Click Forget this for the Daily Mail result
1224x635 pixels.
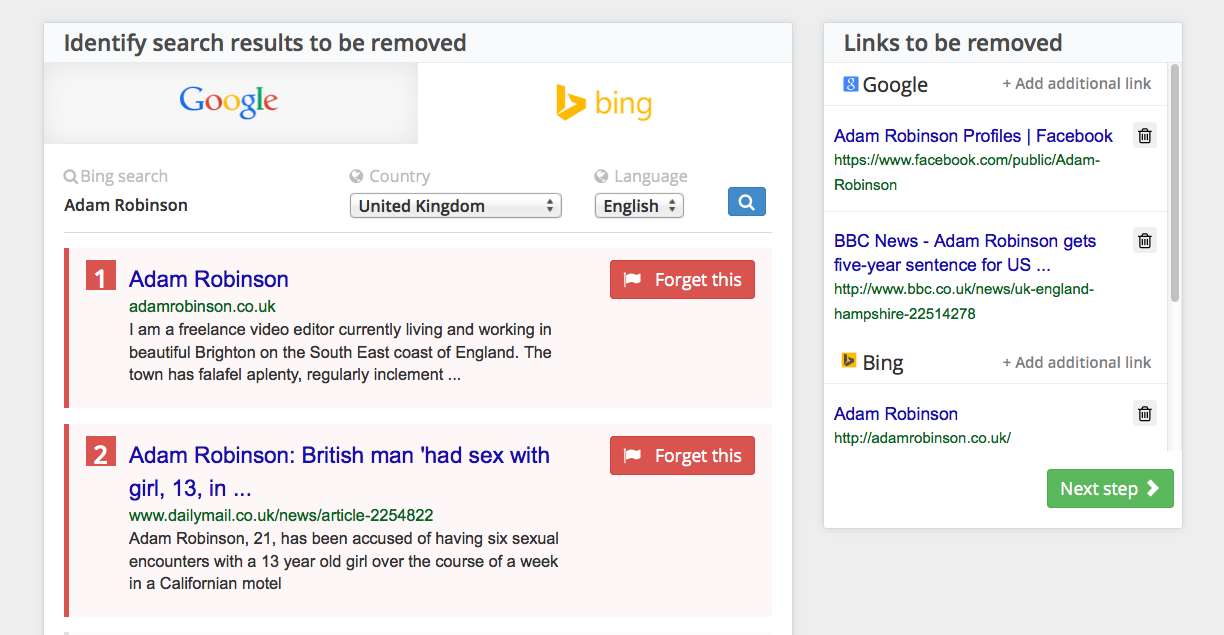point(682,456)
